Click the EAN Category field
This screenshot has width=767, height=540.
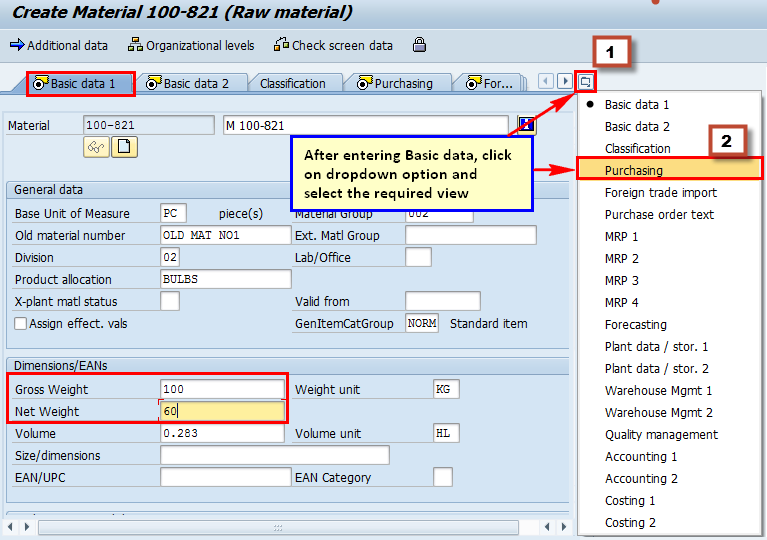443,477
